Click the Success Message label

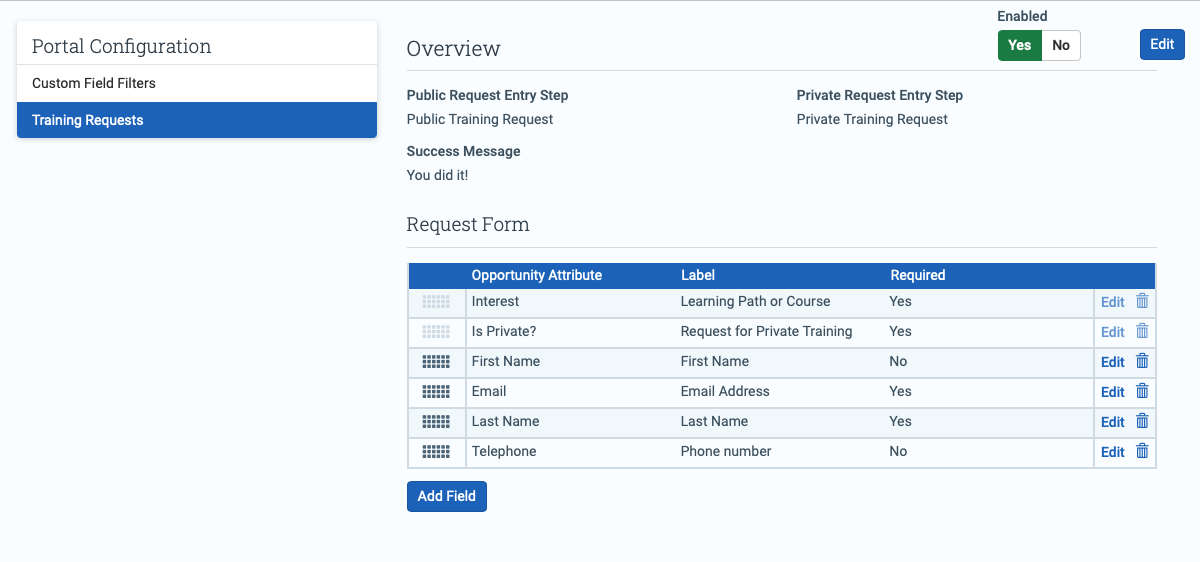pos(464,151)
